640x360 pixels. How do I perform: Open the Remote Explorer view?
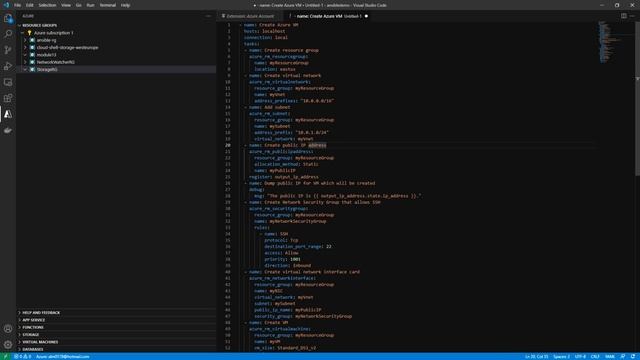pos(8,82)
